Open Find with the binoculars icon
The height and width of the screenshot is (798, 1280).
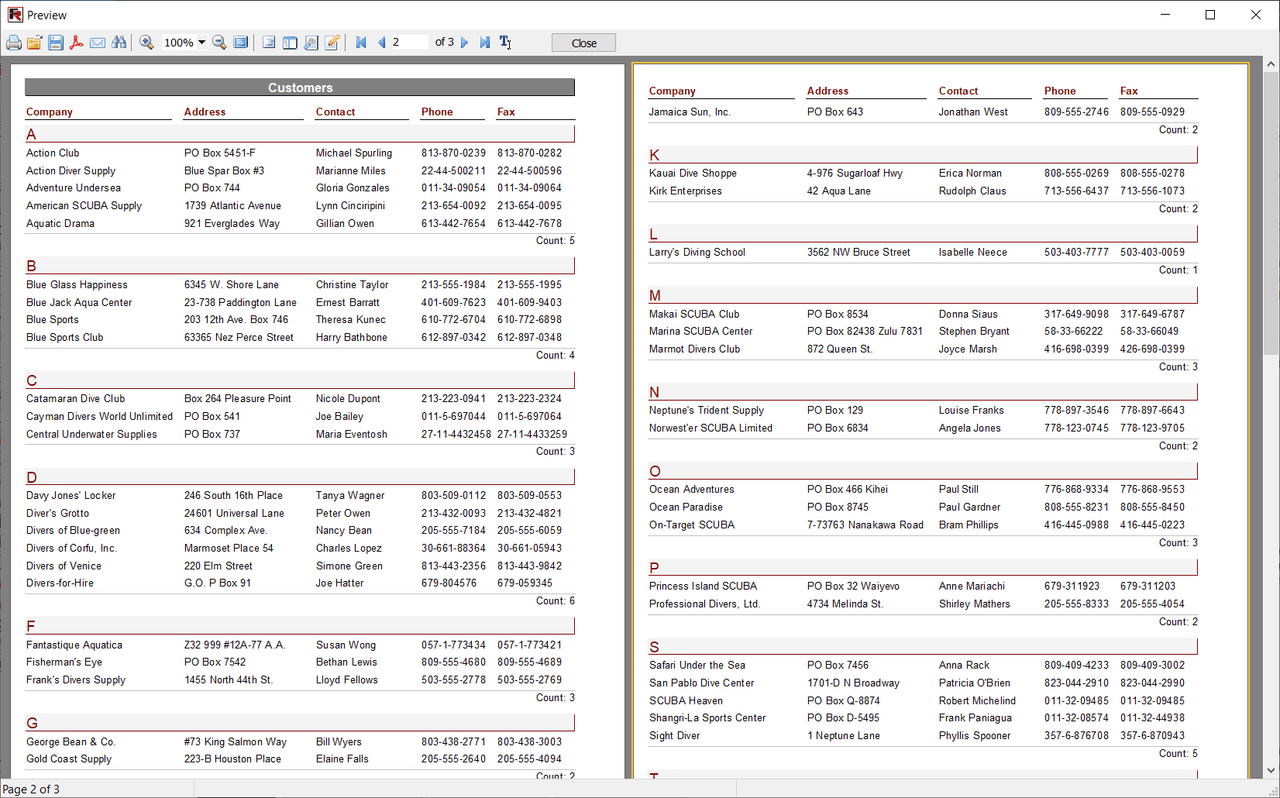point(120,43)
